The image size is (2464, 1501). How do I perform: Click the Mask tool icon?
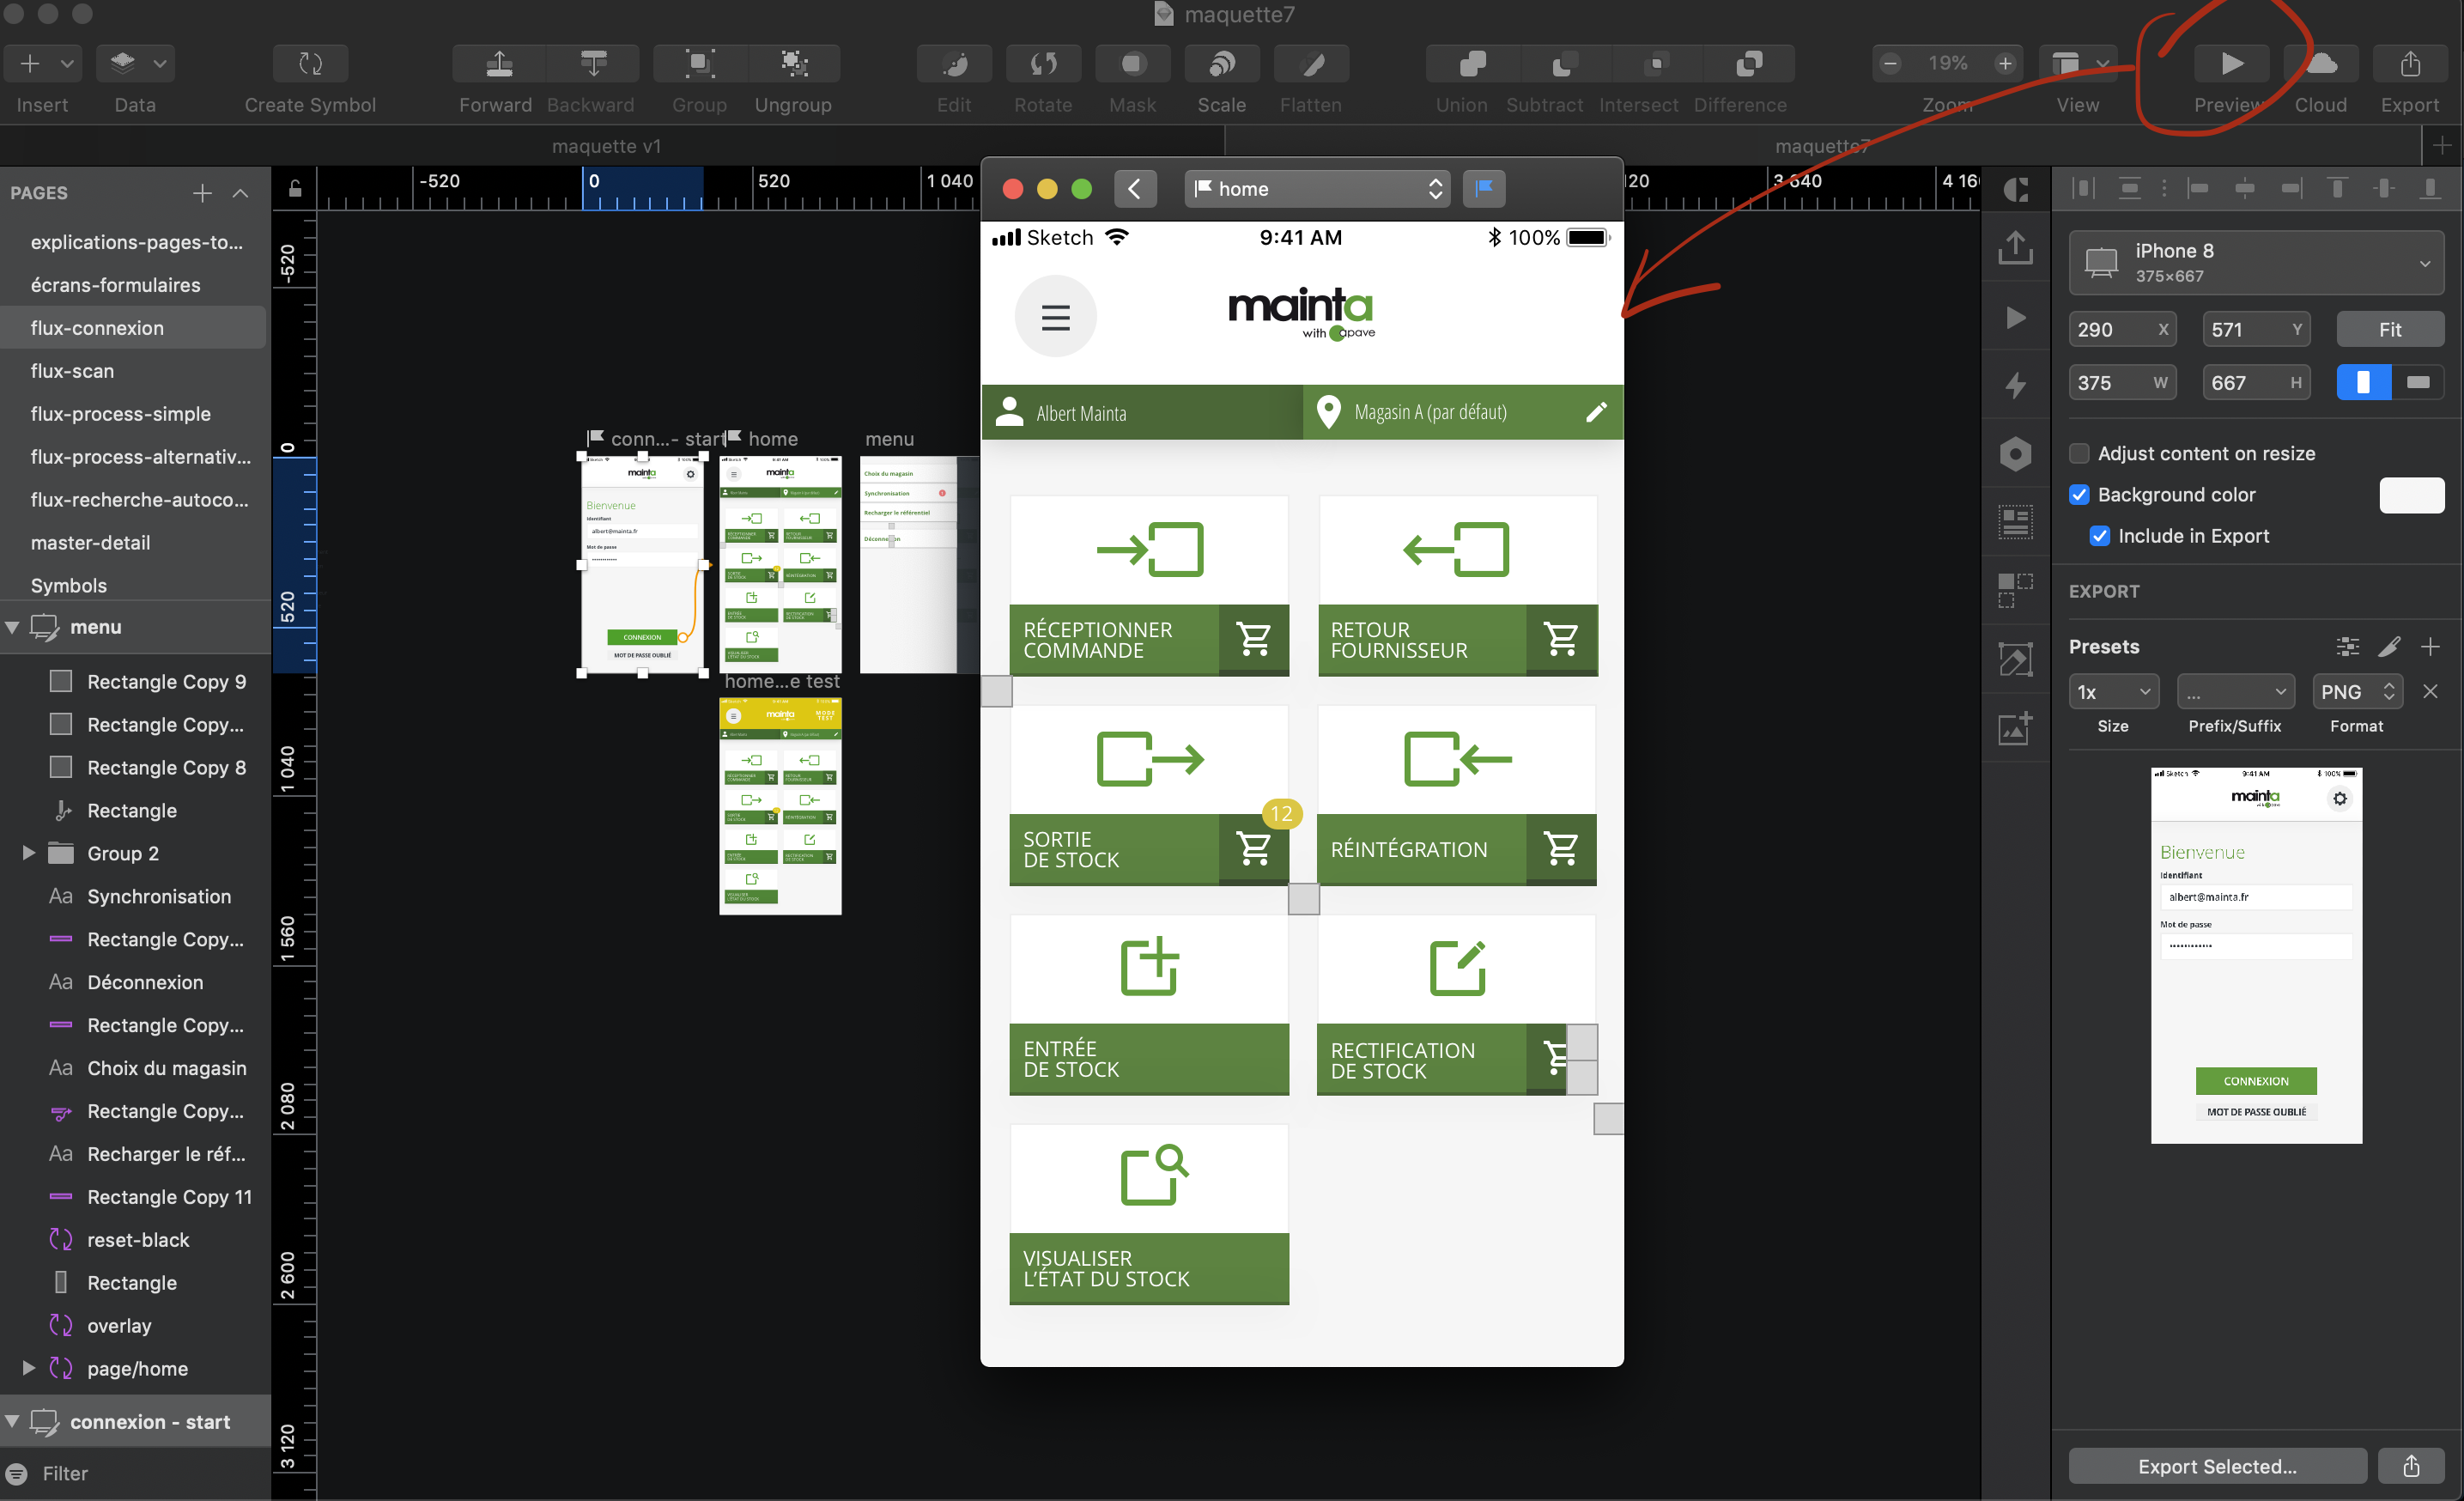[x=1128, y=64]
